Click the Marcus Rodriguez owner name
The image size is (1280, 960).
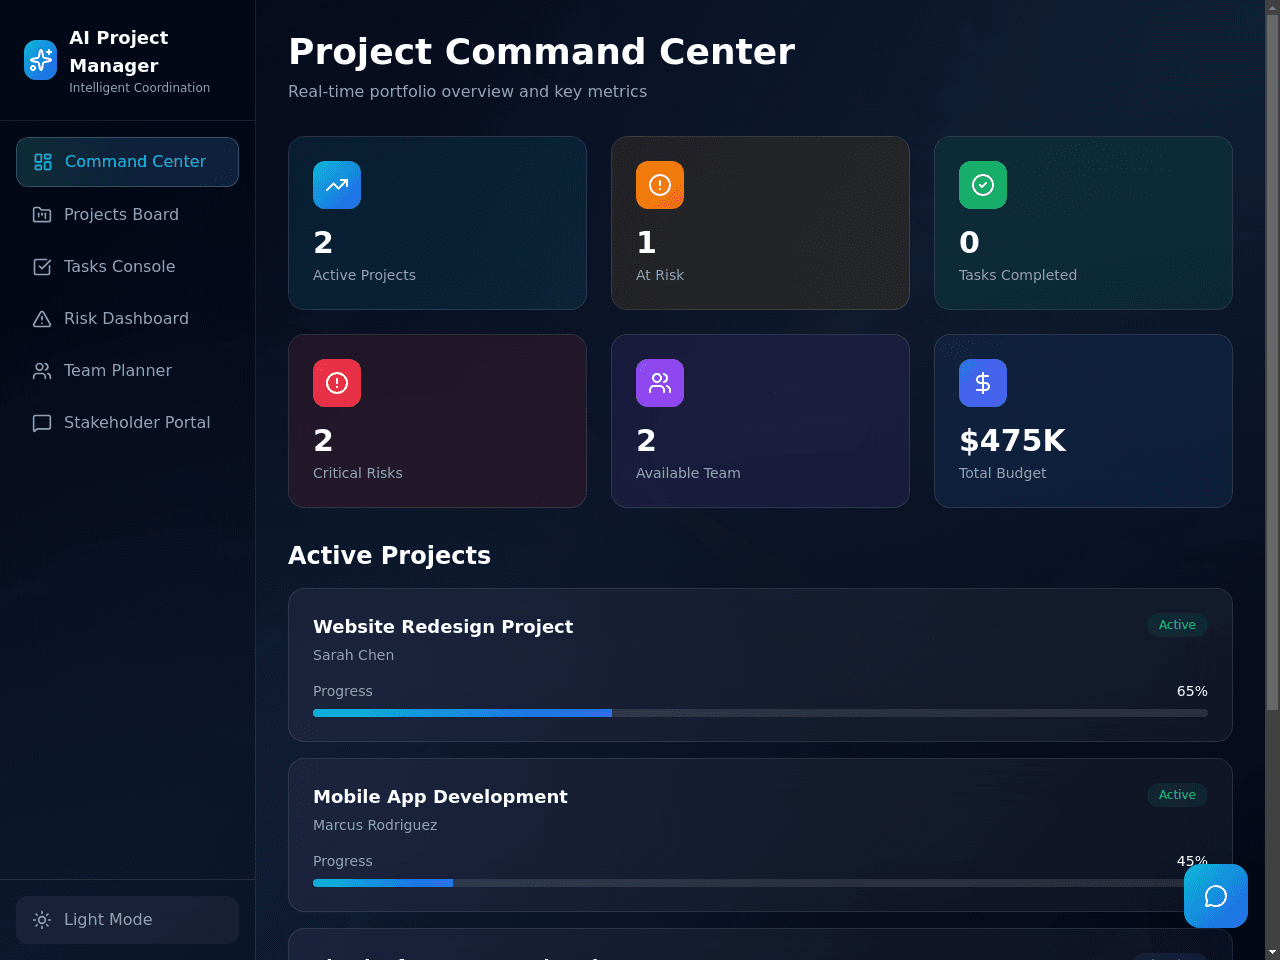tap(375, 825)
